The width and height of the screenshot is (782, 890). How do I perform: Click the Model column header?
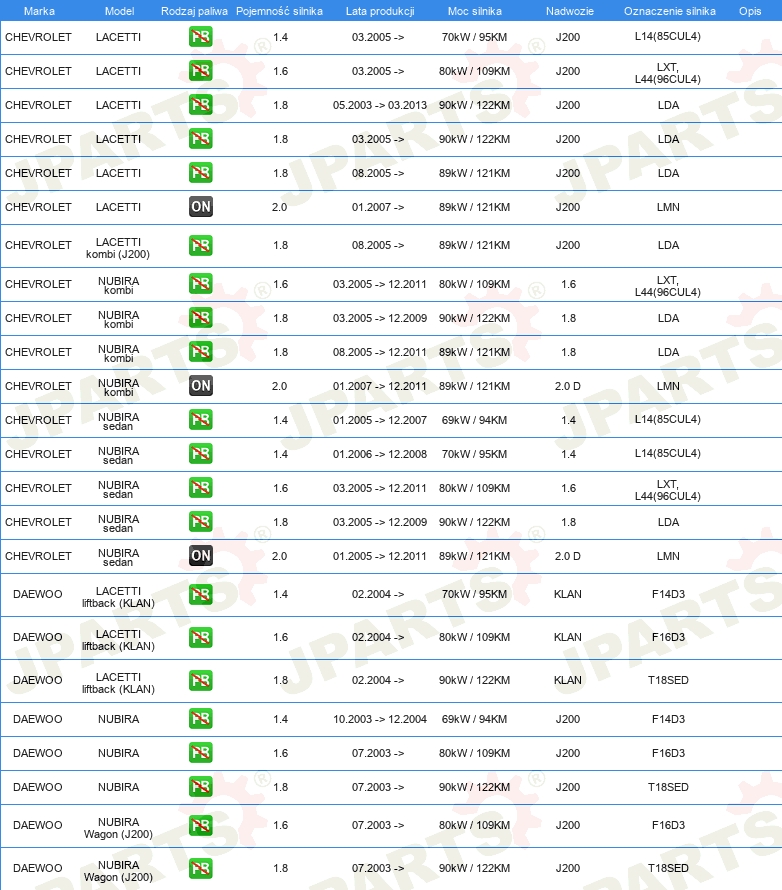pyautogui.click(x=119, y=11)
